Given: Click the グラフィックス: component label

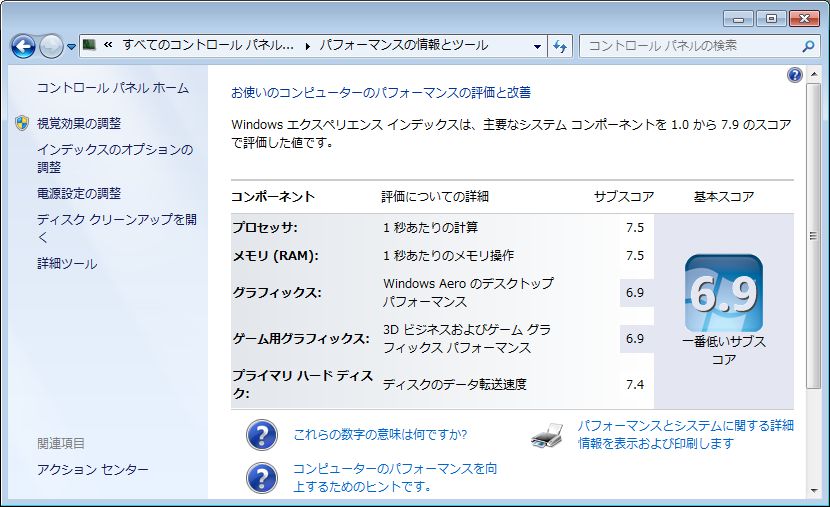Looking at the screenshot, I should [x=277, y=293].
